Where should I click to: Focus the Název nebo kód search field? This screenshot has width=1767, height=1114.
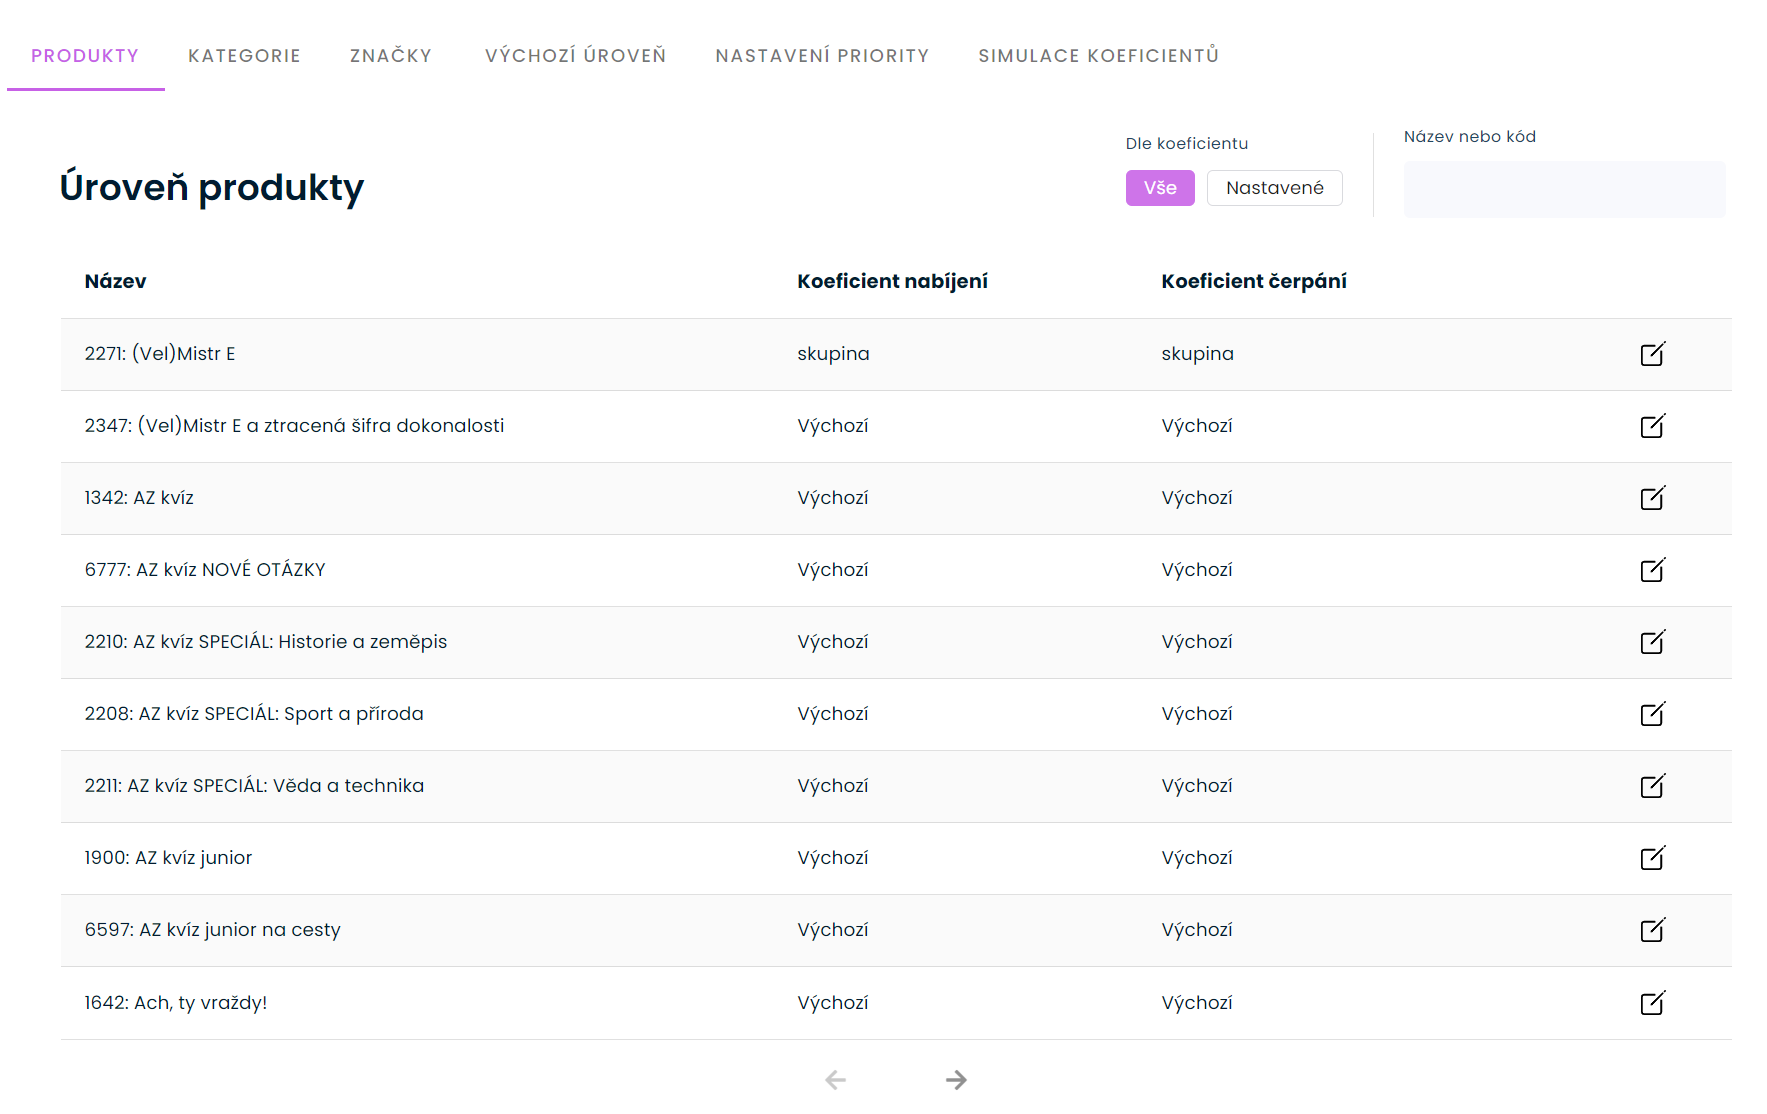[x=1564, y=190]
